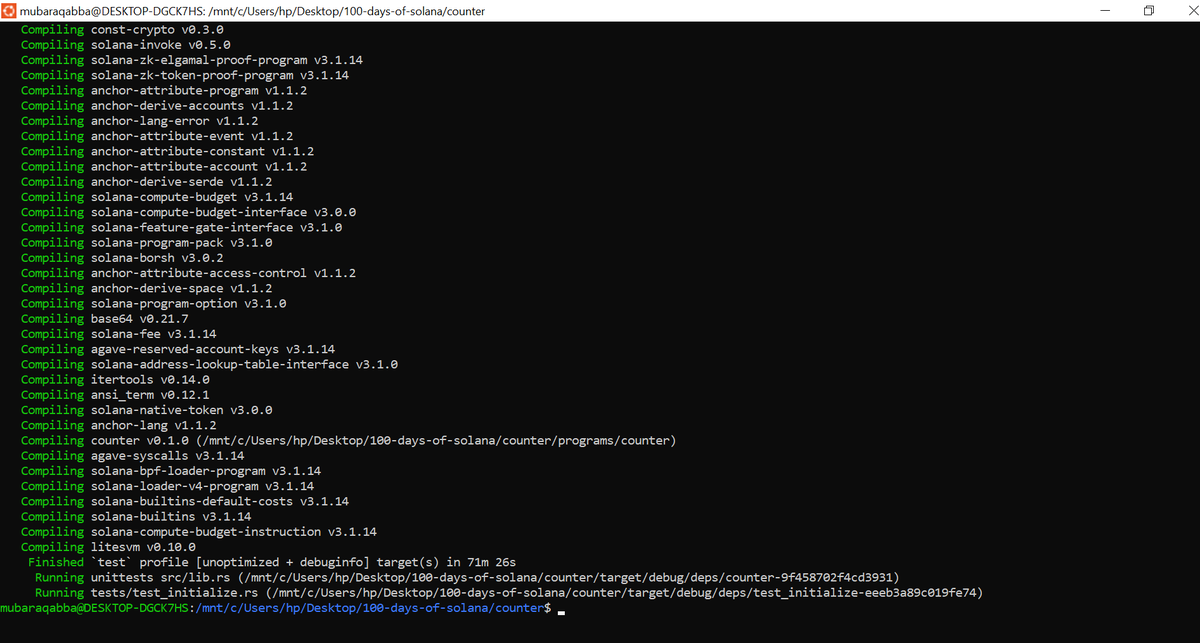Click 'solana-feature-gate-interface v3.1.0' line
This screenshot has height=643, width=1200.
click(x=182, y=227)
